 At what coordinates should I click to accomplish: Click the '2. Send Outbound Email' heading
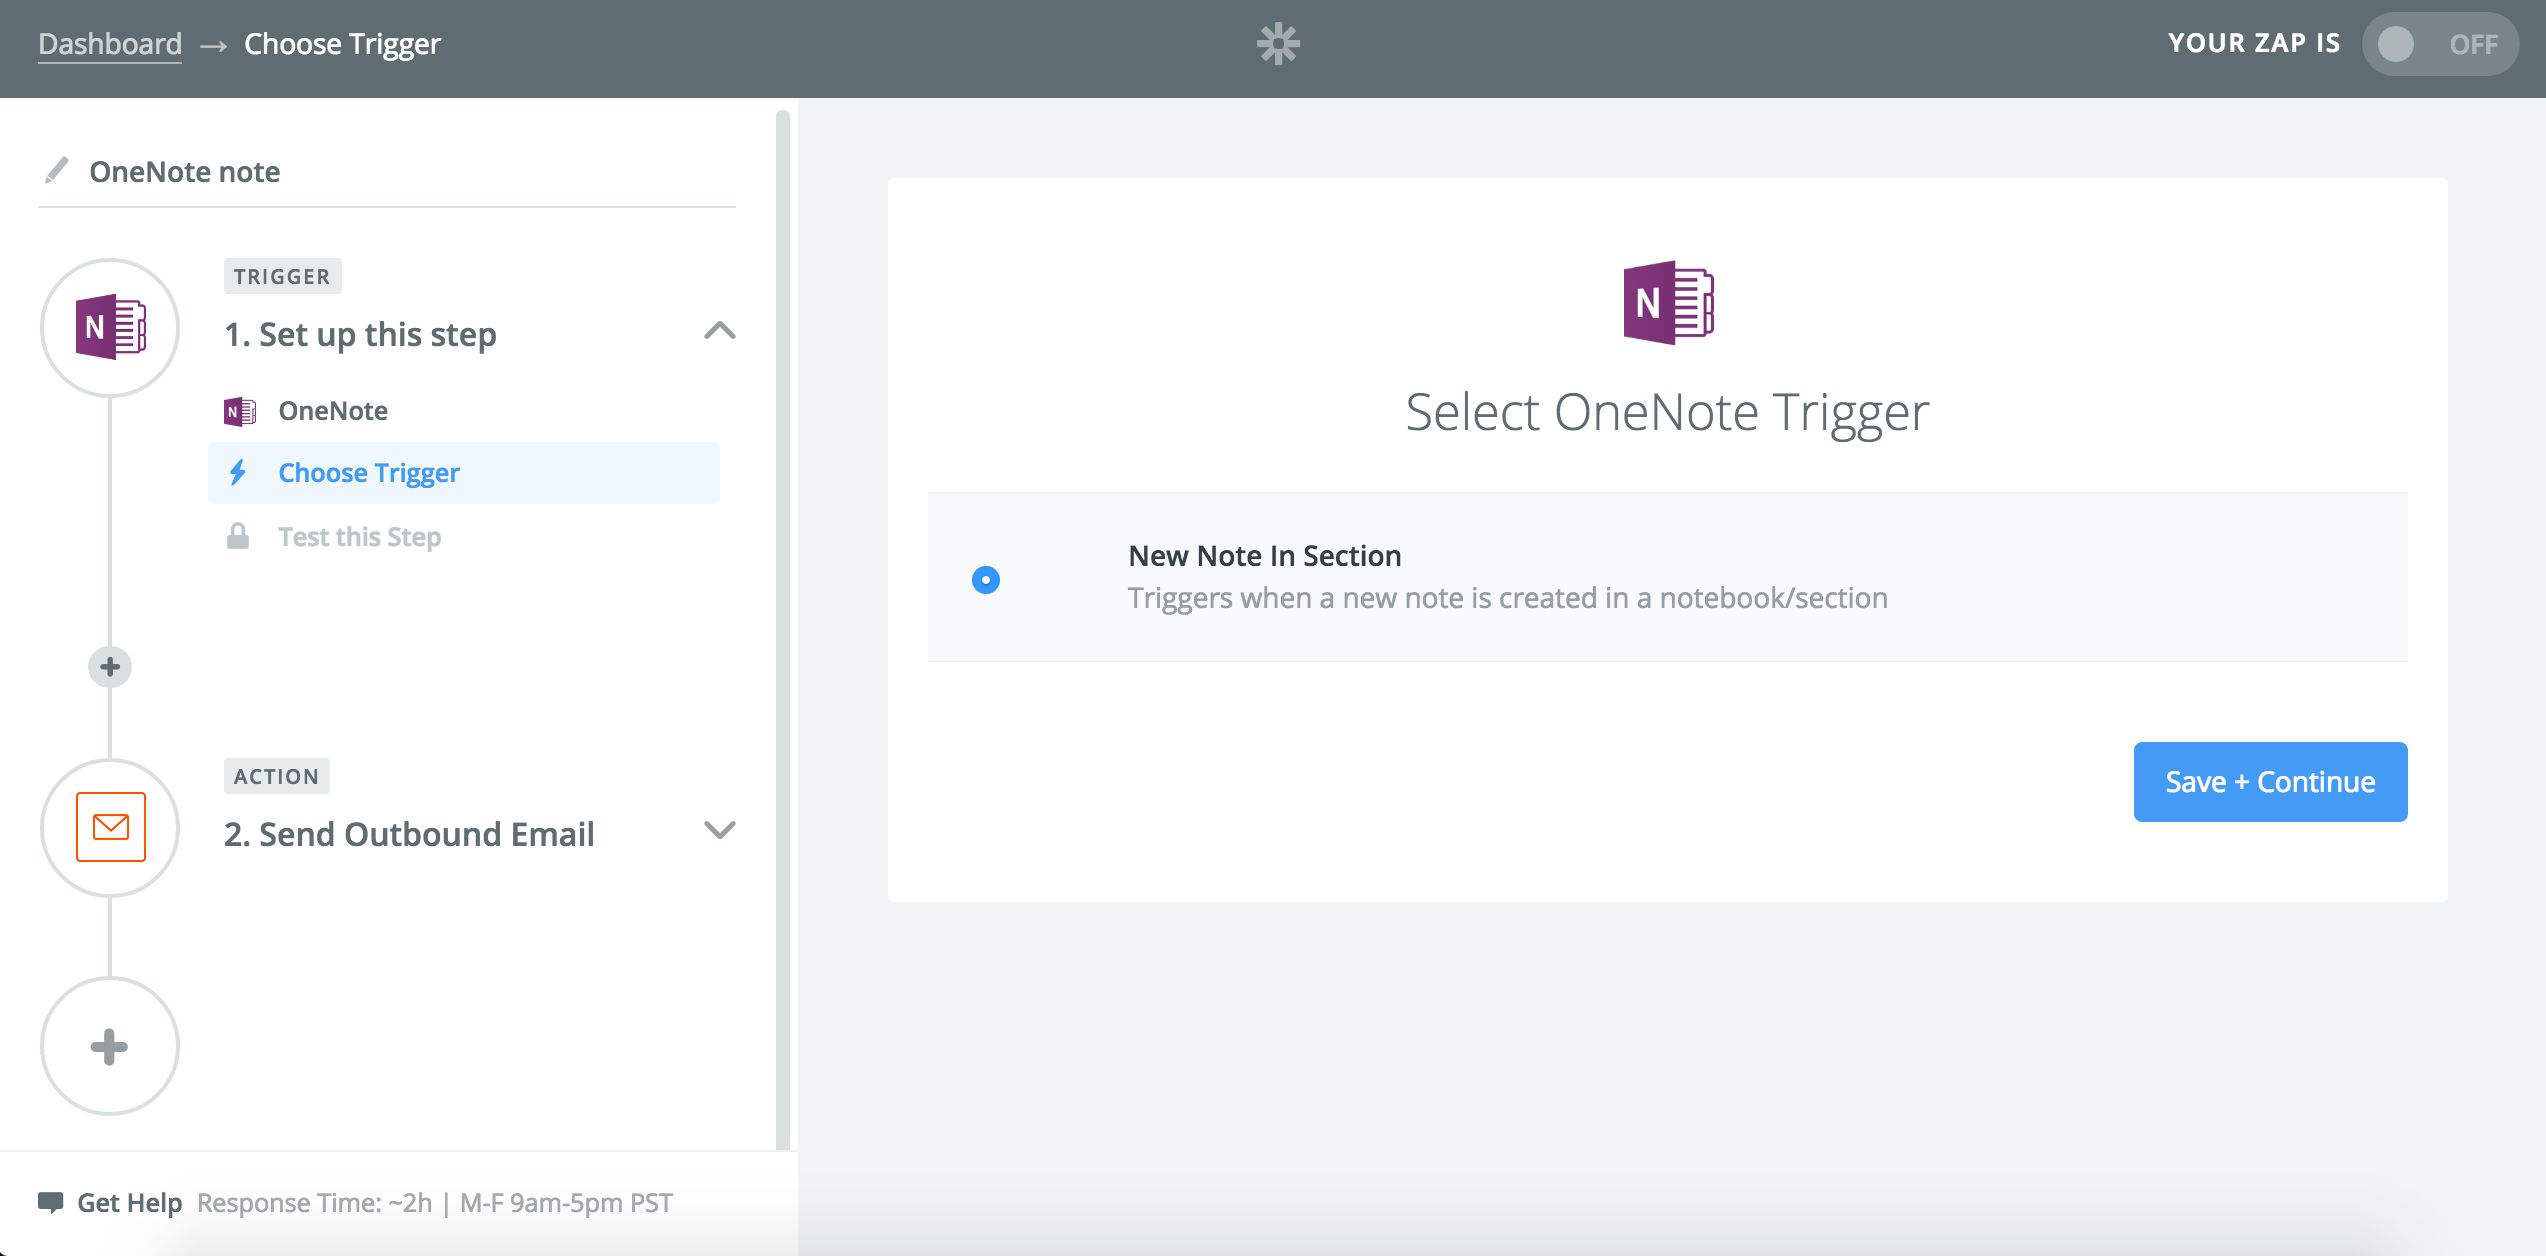409,834
